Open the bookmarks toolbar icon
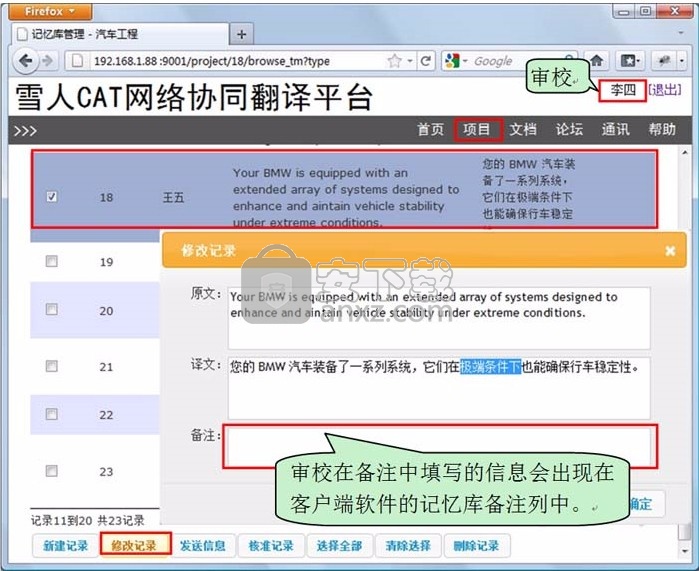Image resolution: width=699 pixels, height=571 pixels. click(627, 61)
